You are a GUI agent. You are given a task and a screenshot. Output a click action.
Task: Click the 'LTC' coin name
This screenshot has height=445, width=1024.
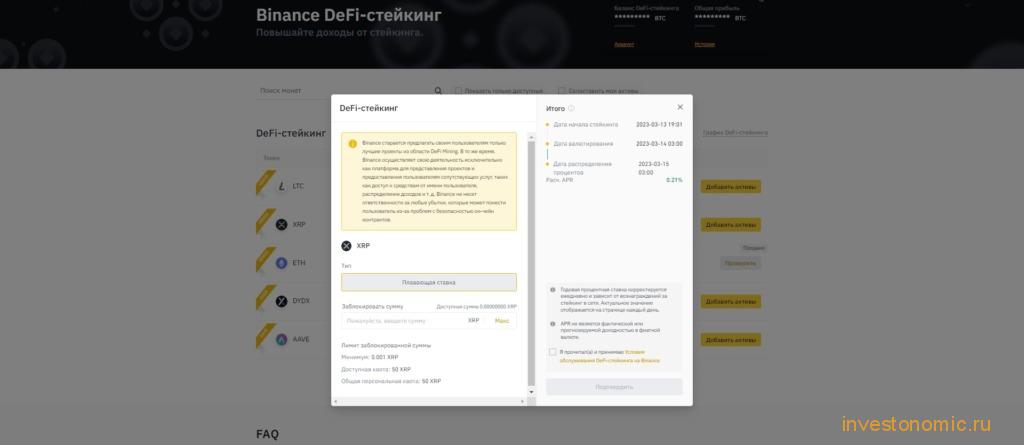(x=298, y=186)
